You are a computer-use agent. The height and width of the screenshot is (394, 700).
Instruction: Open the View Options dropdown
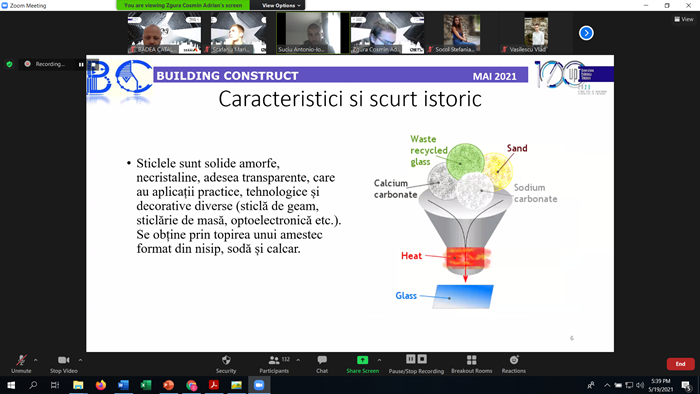pos(281,5)
